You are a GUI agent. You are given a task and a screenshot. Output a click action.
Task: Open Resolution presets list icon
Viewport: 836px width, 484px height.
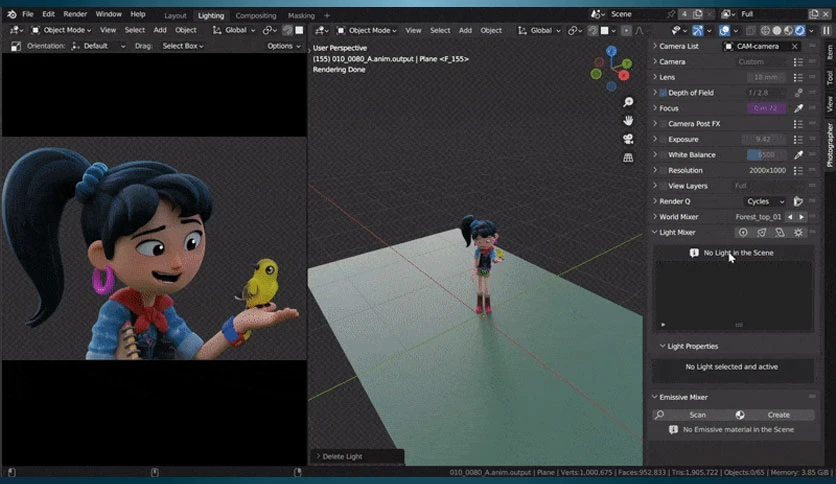pyautogui.click(x=798, y=171)
